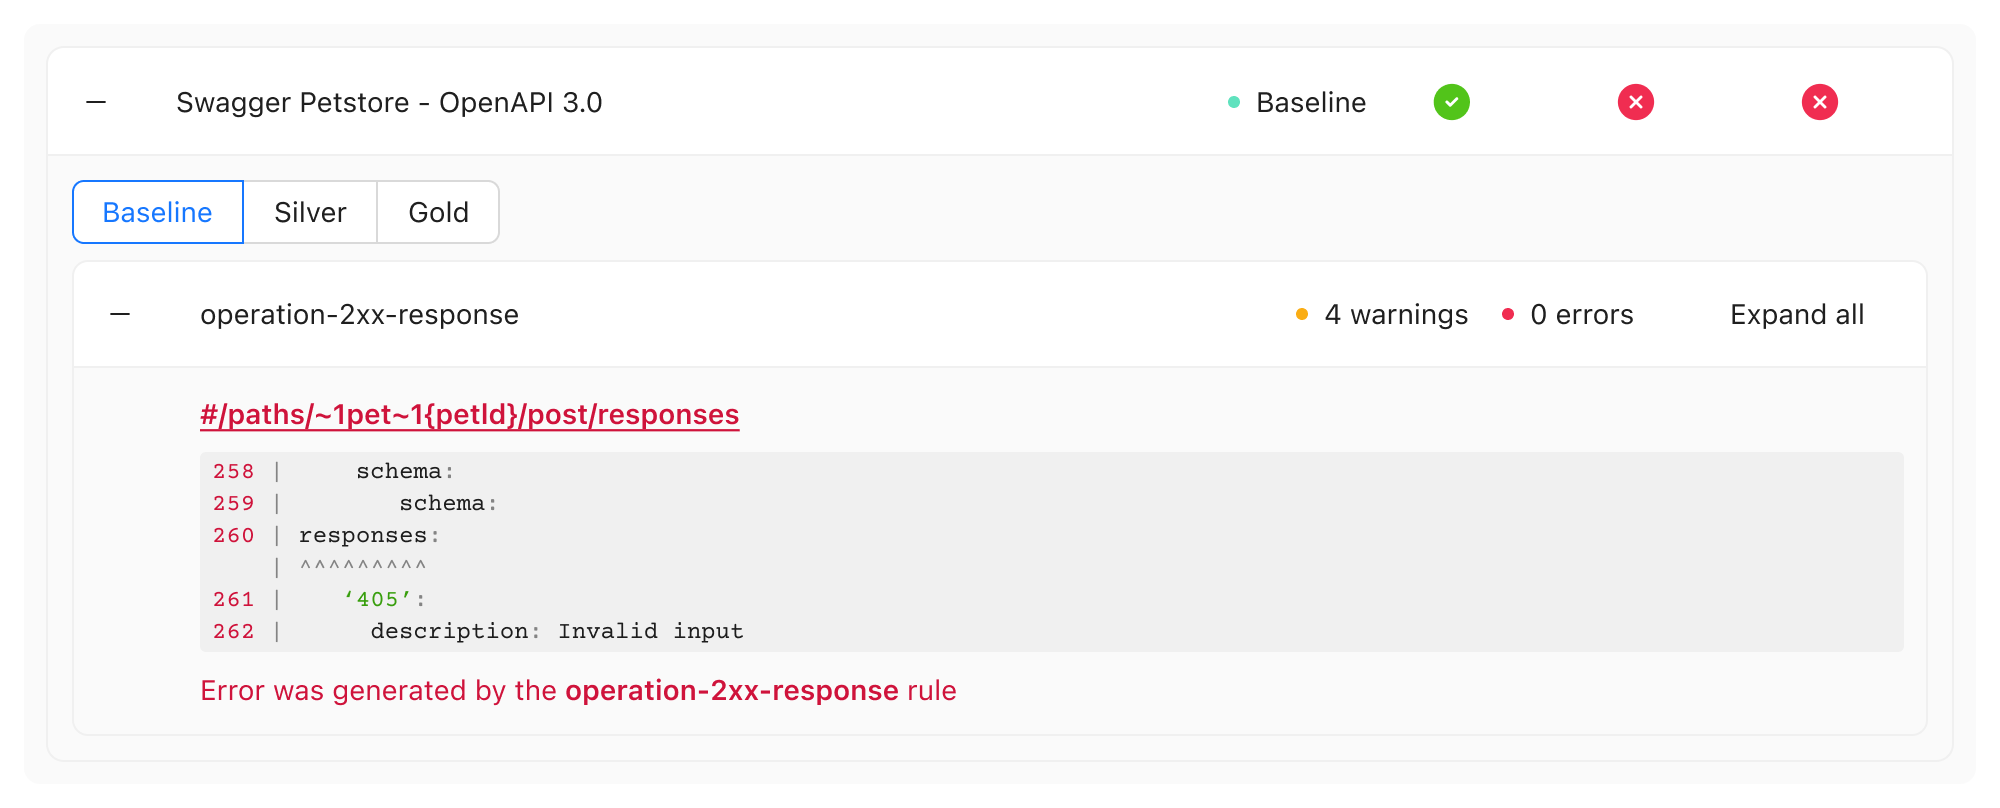Click the red errors dot indicator
2000x808 pixels.
click(x=1507, y=314)
